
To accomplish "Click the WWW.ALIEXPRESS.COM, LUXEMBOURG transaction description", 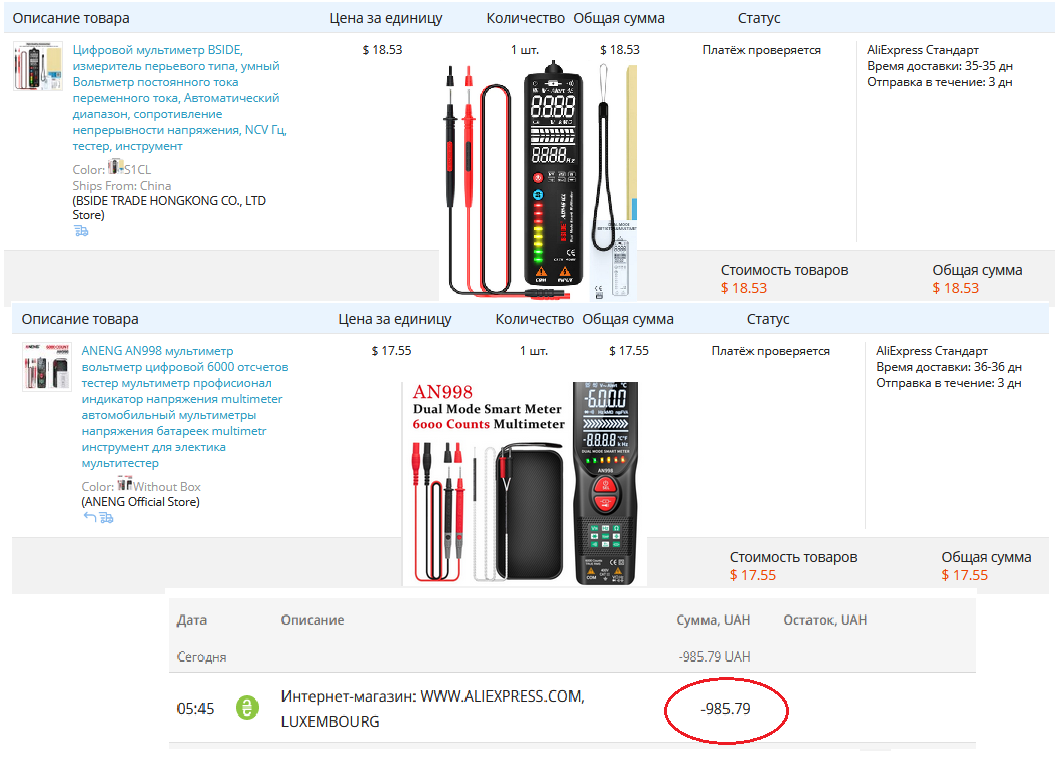I will [x=433, y=708].
